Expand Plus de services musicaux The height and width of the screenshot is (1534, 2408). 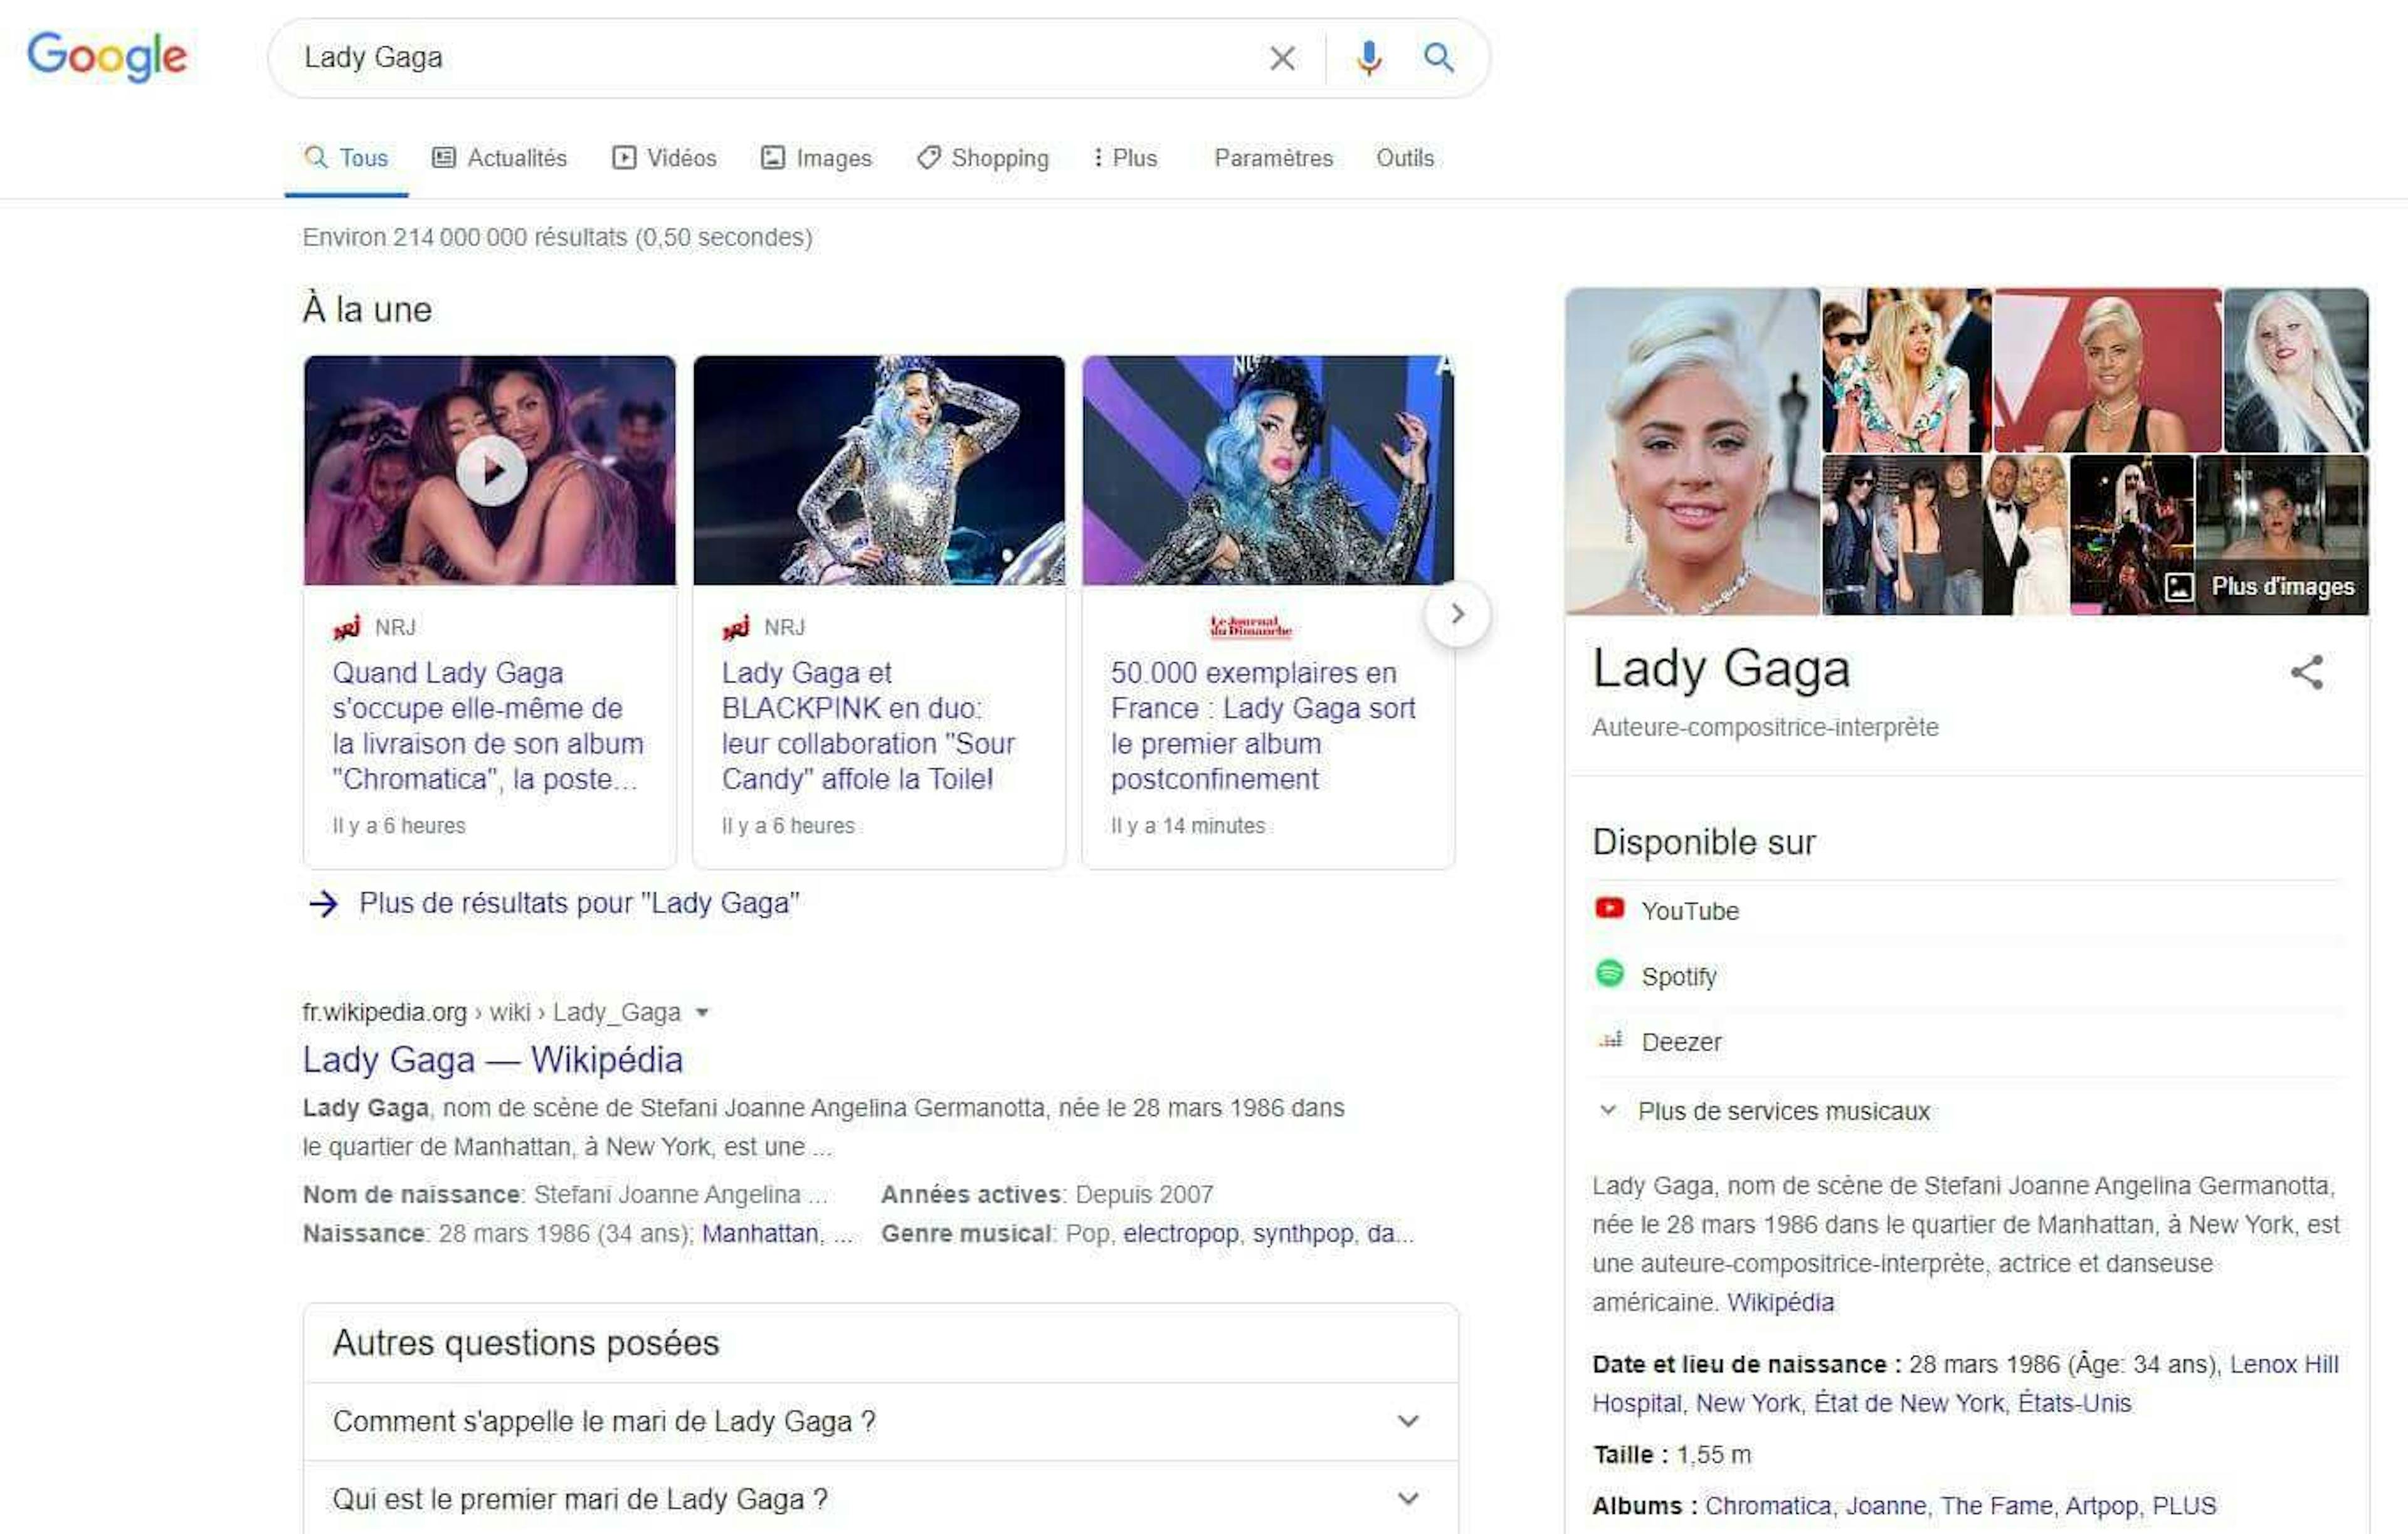1782,1111
